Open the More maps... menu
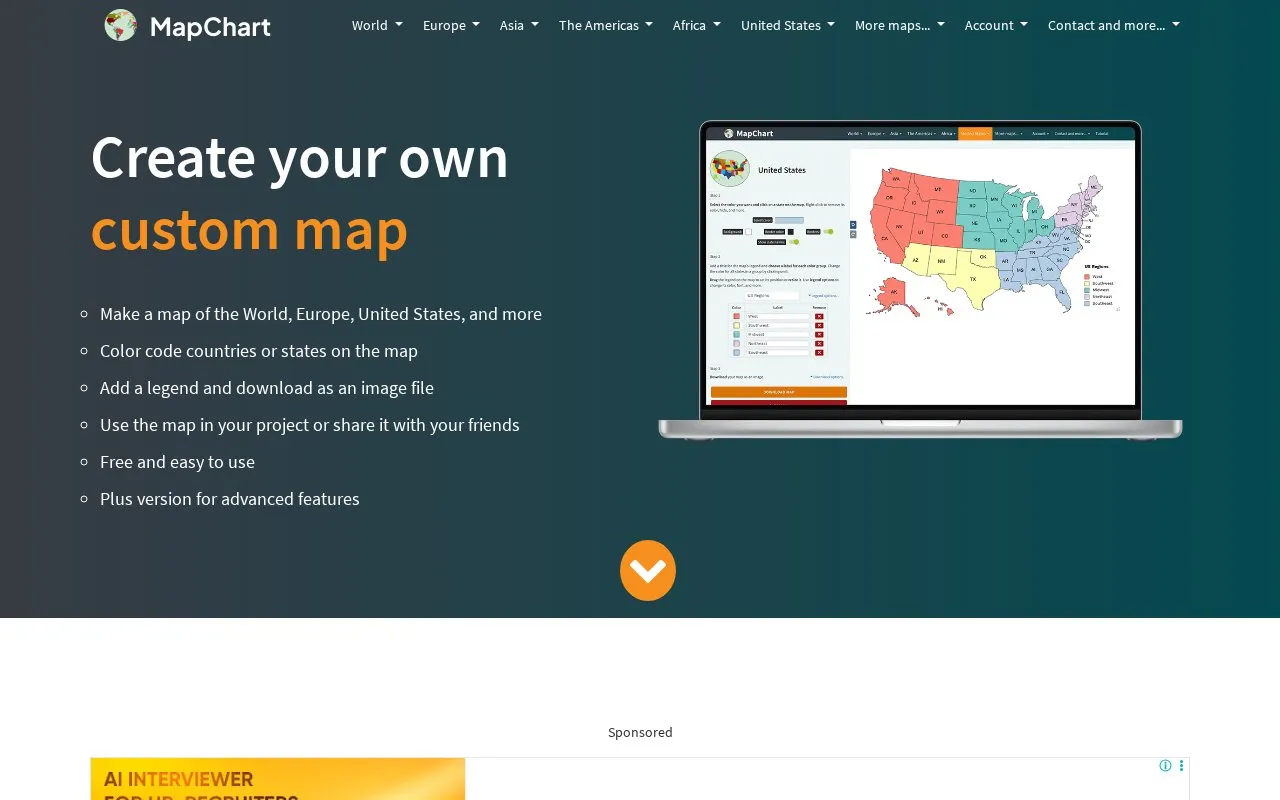Viewport: 1280px width, 800px height. click(x=900, y=25)
